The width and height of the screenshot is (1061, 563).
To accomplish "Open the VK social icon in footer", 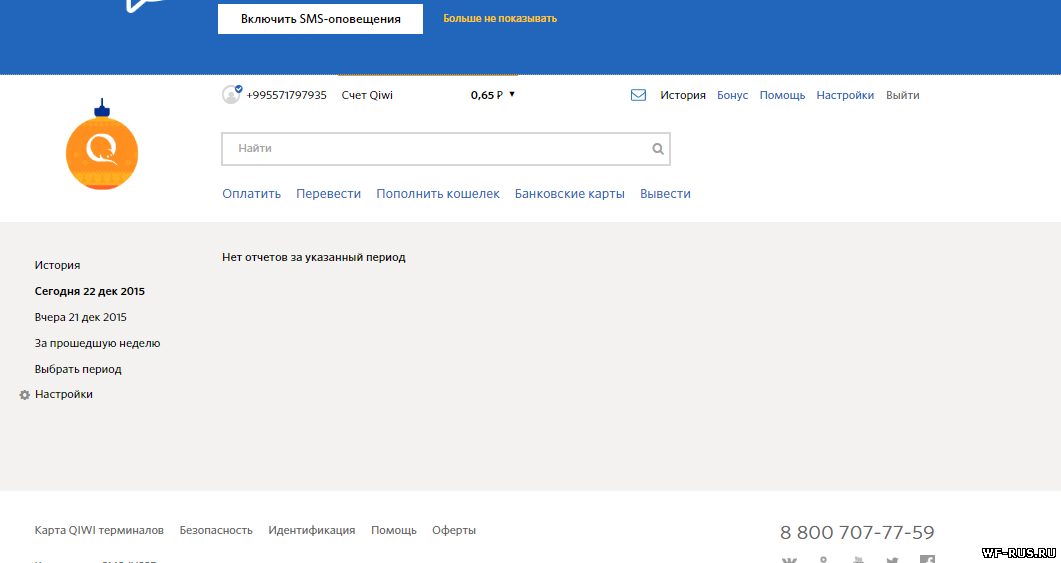I will point(789,560).
